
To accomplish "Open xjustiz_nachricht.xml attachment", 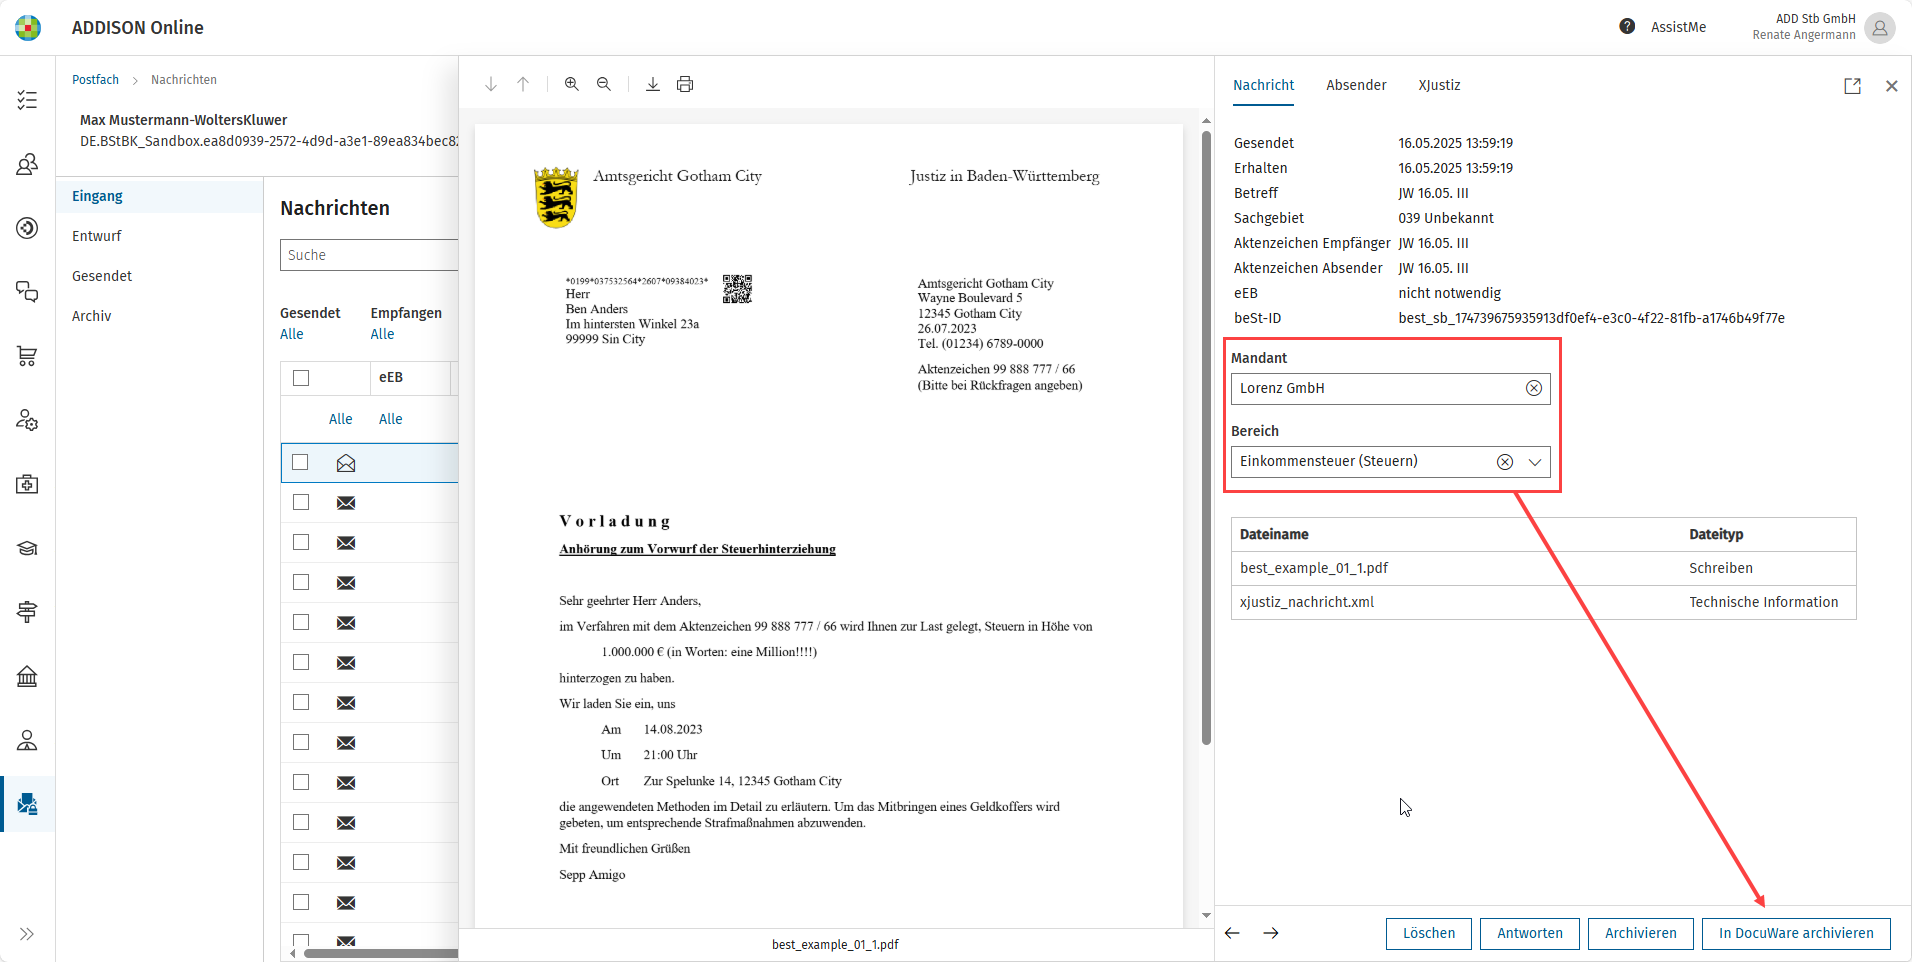I will point(1307,602).
